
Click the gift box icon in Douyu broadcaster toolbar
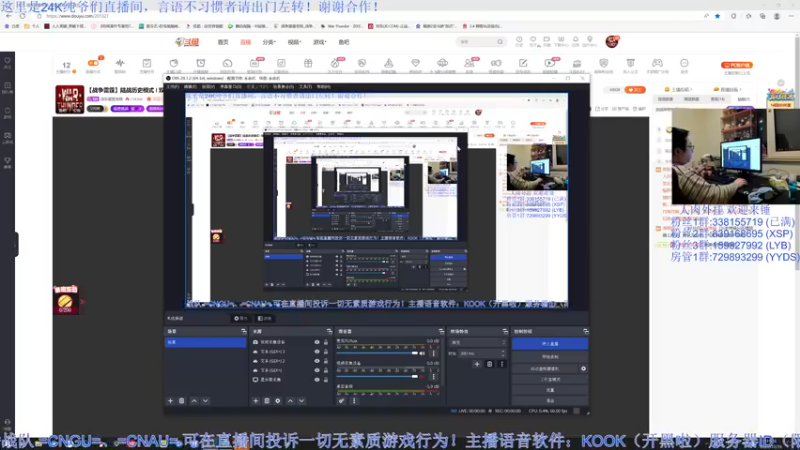[308, 63]
